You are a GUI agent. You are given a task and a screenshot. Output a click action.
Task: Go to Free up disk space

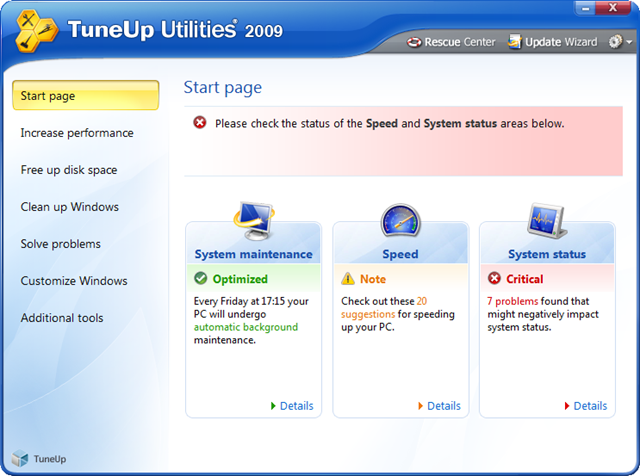point(69,170)
